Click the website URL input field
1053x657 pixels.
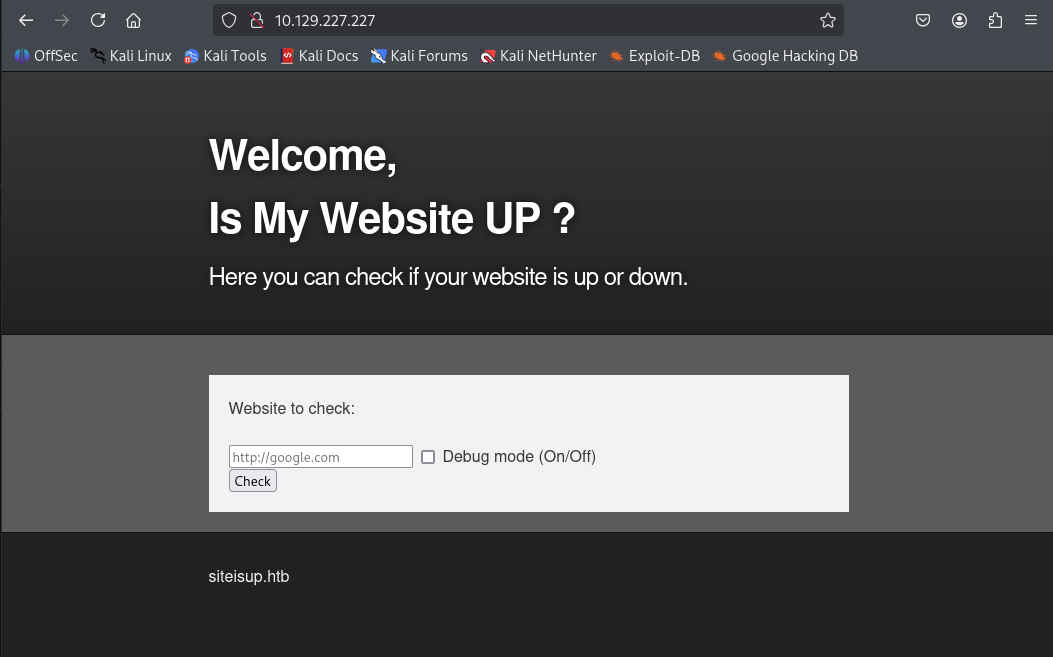click(320, 457)
